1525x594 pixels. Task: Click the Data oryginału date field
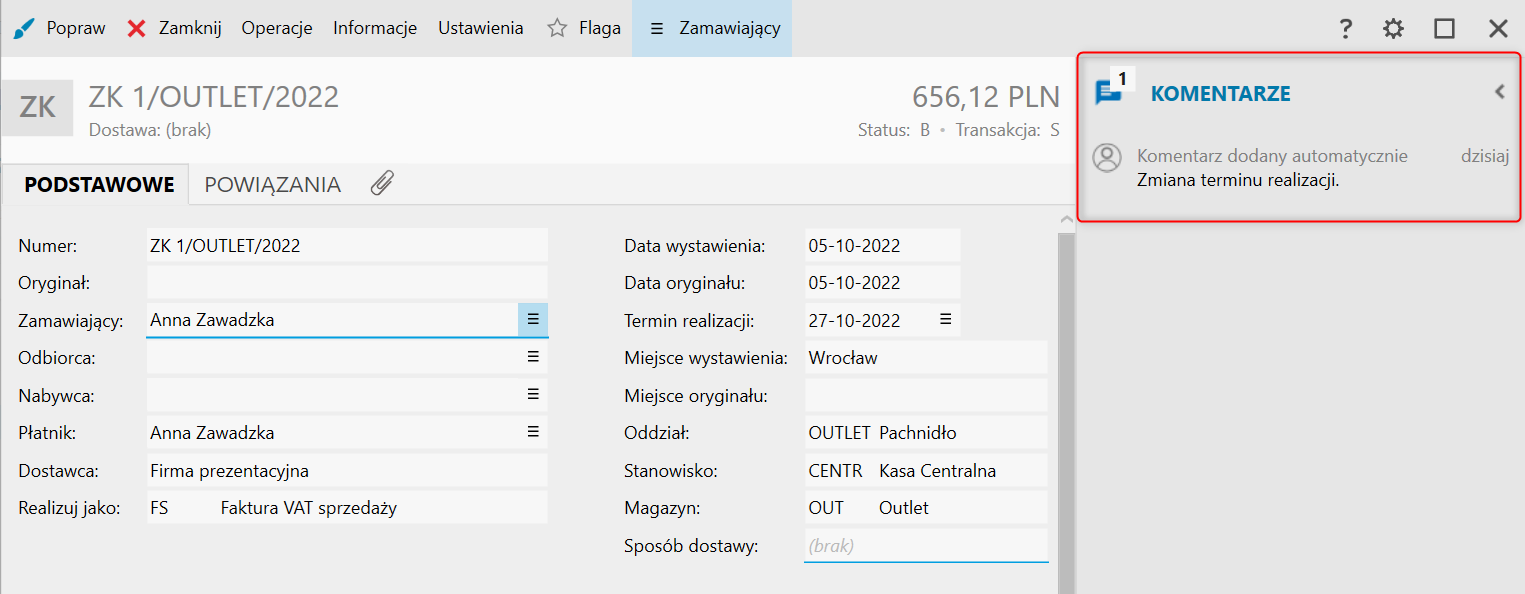[882, 282]
